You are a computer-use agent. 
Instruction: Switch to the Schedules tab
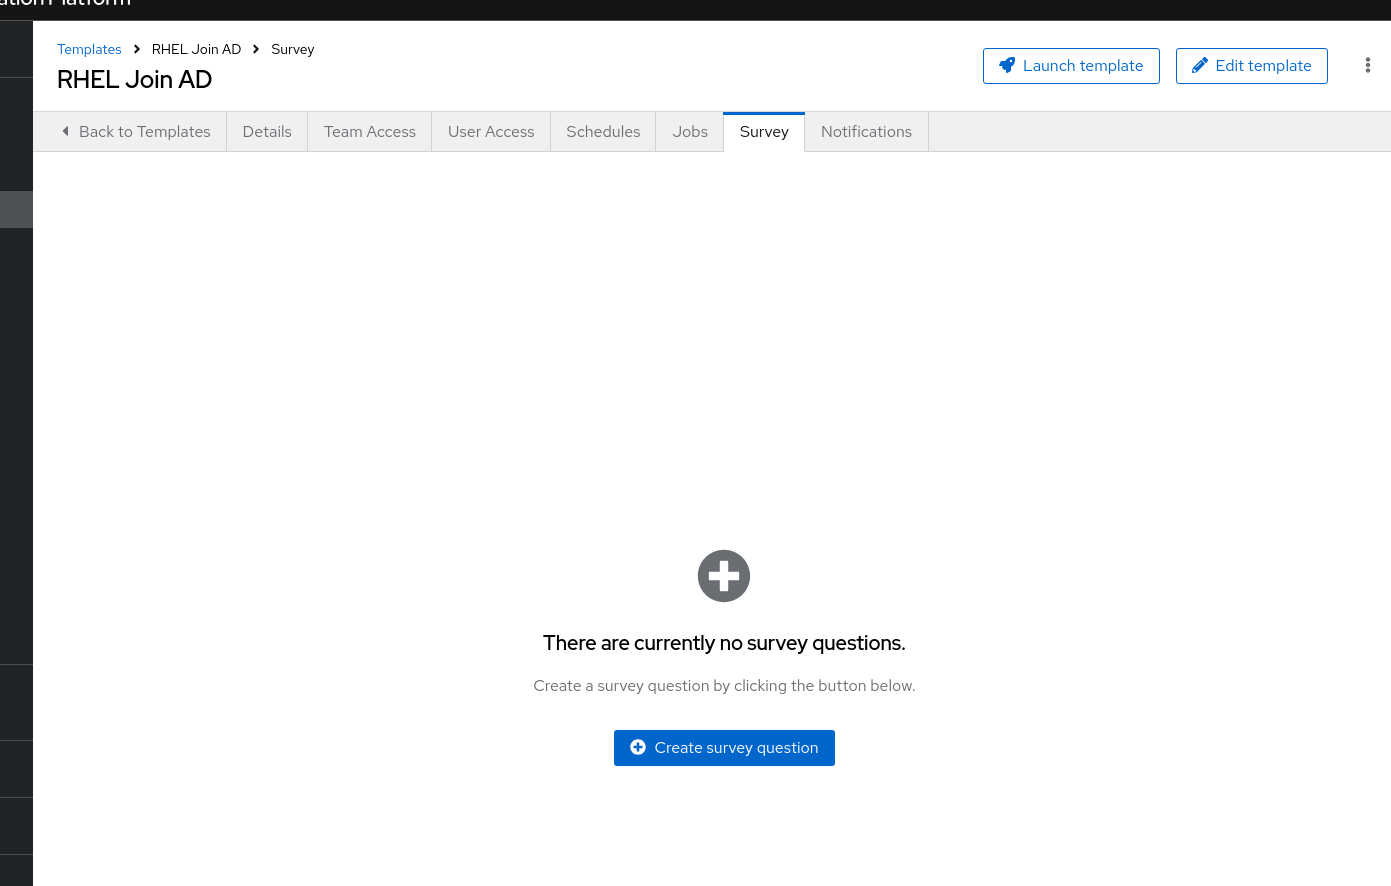[x=603, y=132]
